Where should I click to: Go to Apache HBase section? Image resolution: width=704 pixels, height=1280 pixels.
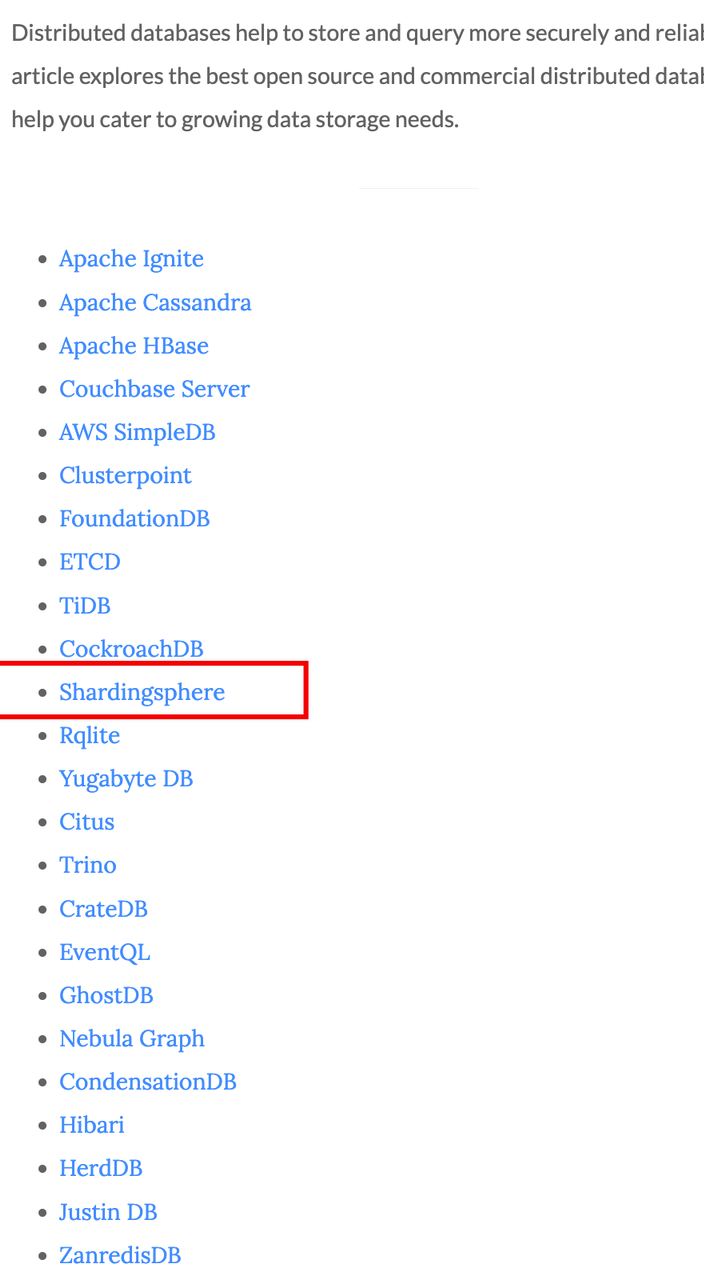click(x=134, y=346)
